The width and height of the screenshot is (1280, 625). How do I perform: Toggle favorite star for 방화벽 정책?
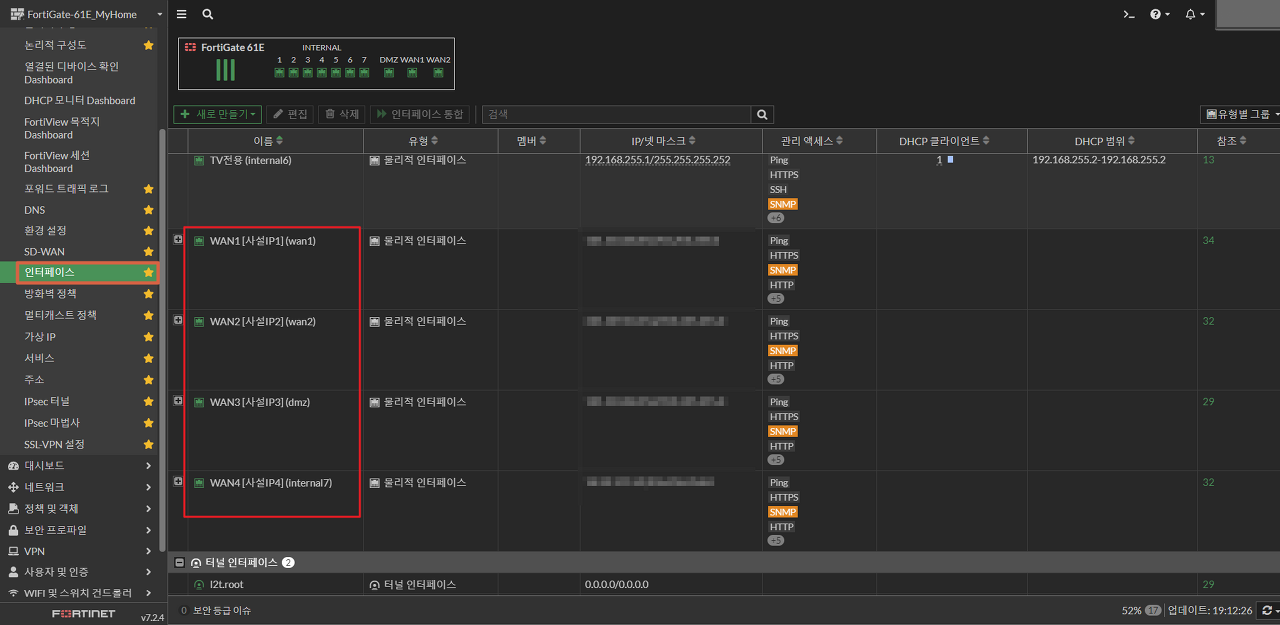click(x=148, y=294)
